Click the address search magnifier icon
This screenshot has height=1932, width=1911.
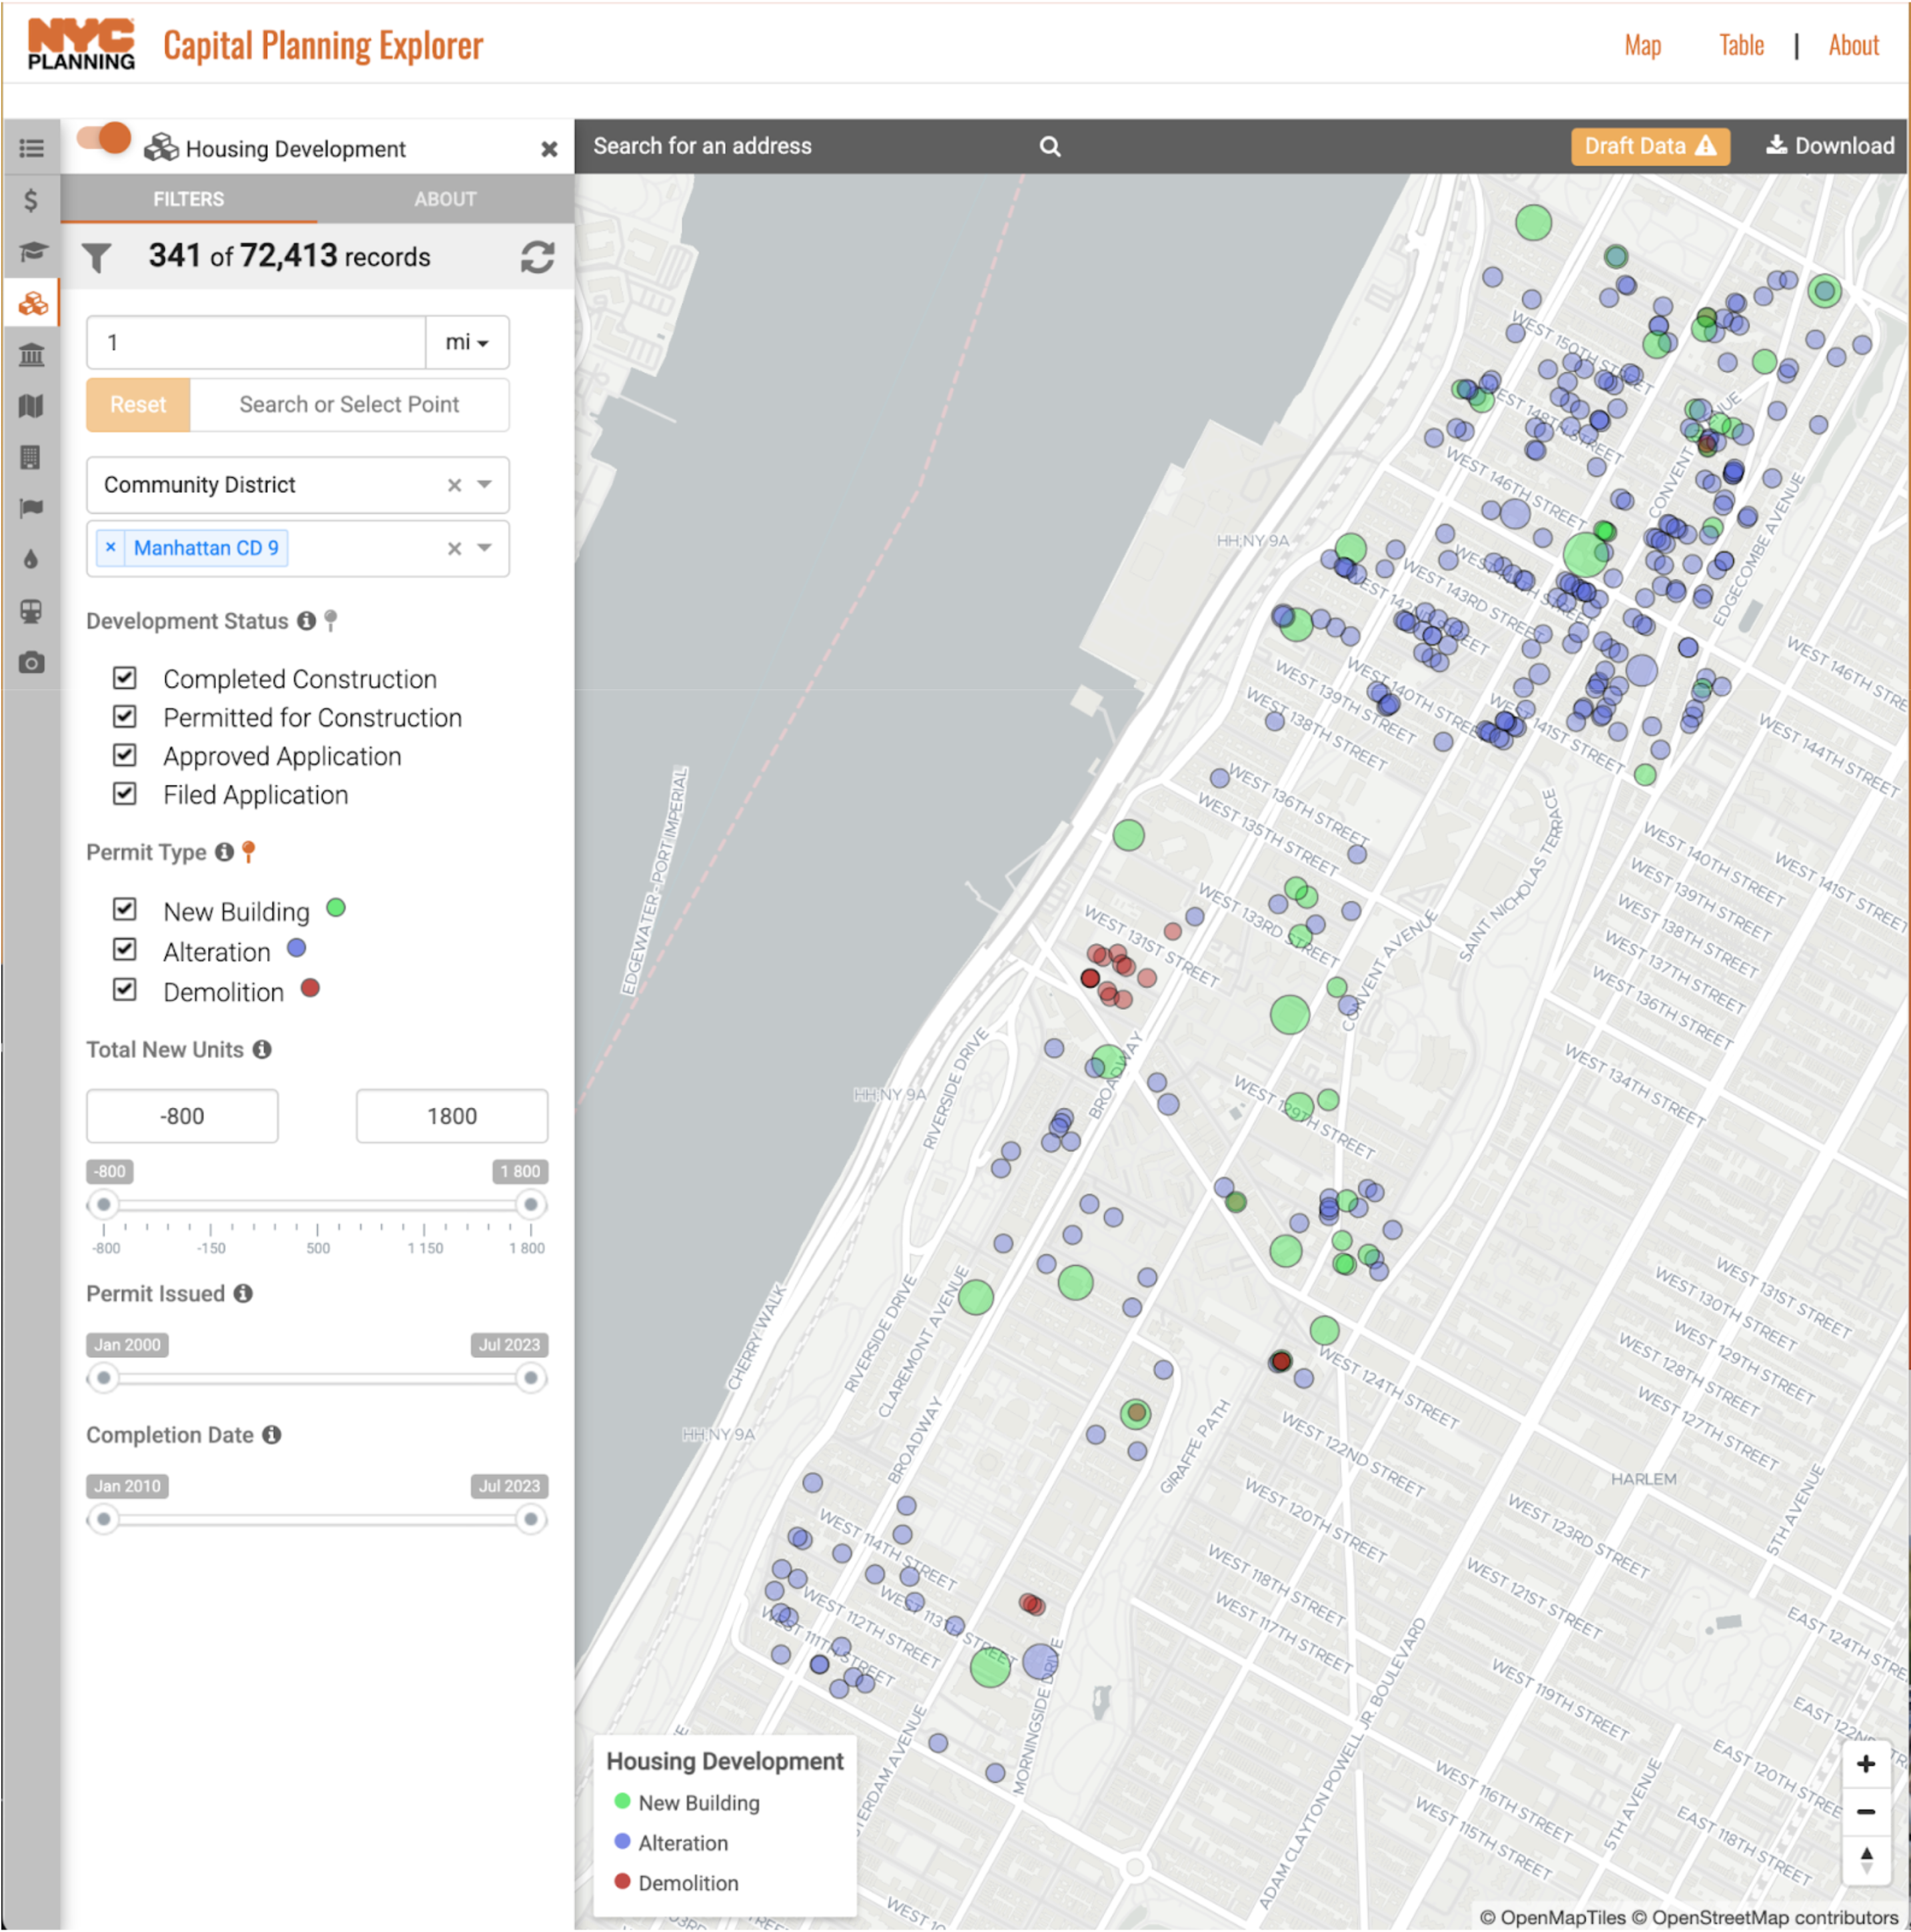tap(1049, 147)
